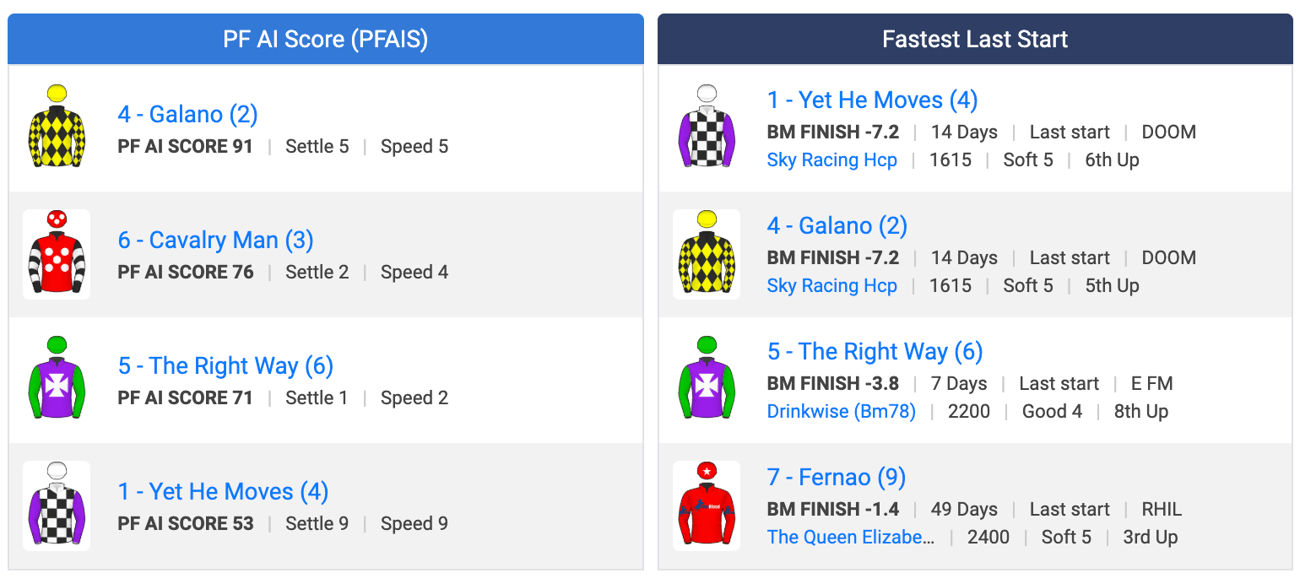The width and height of the screenshot is (1300, 584).
Task: Open '1 - Yet He Moves (4)' in Fastest Last Start
Action: (873, 100)
